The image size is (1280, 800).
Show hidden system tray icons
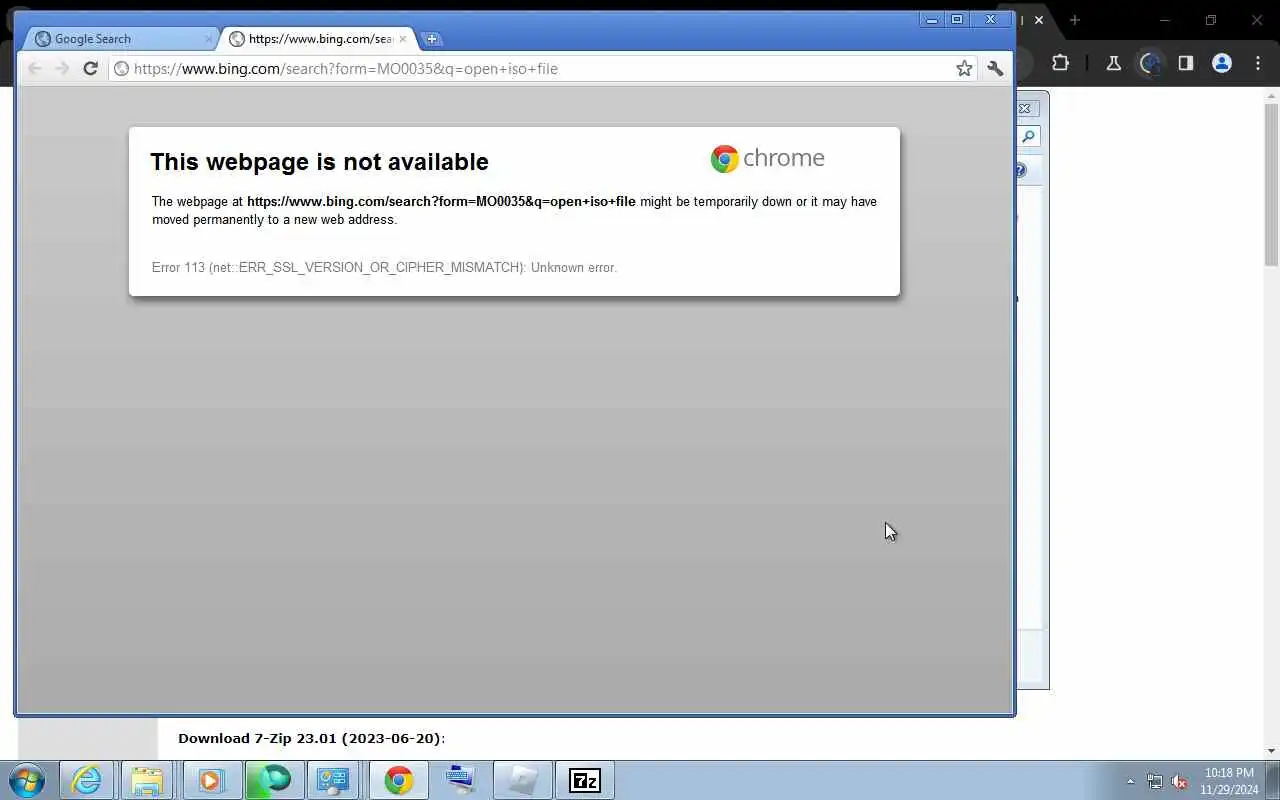pyautogui.click(x=1130, y=781)
